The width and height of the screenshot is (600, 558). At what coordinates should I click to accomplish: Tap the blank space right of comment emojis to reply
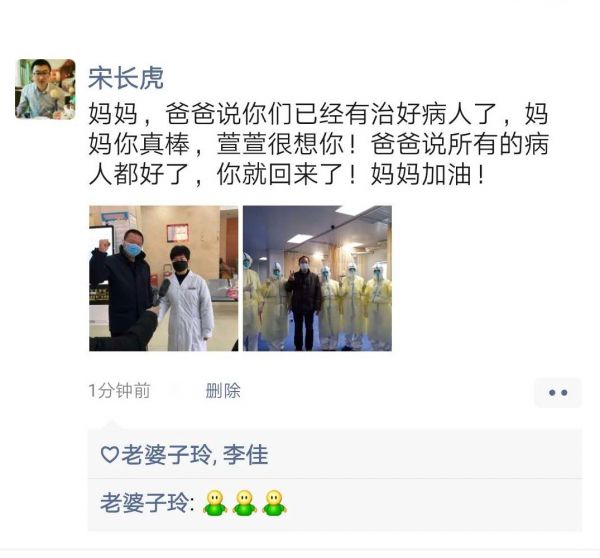pos(432,504)
